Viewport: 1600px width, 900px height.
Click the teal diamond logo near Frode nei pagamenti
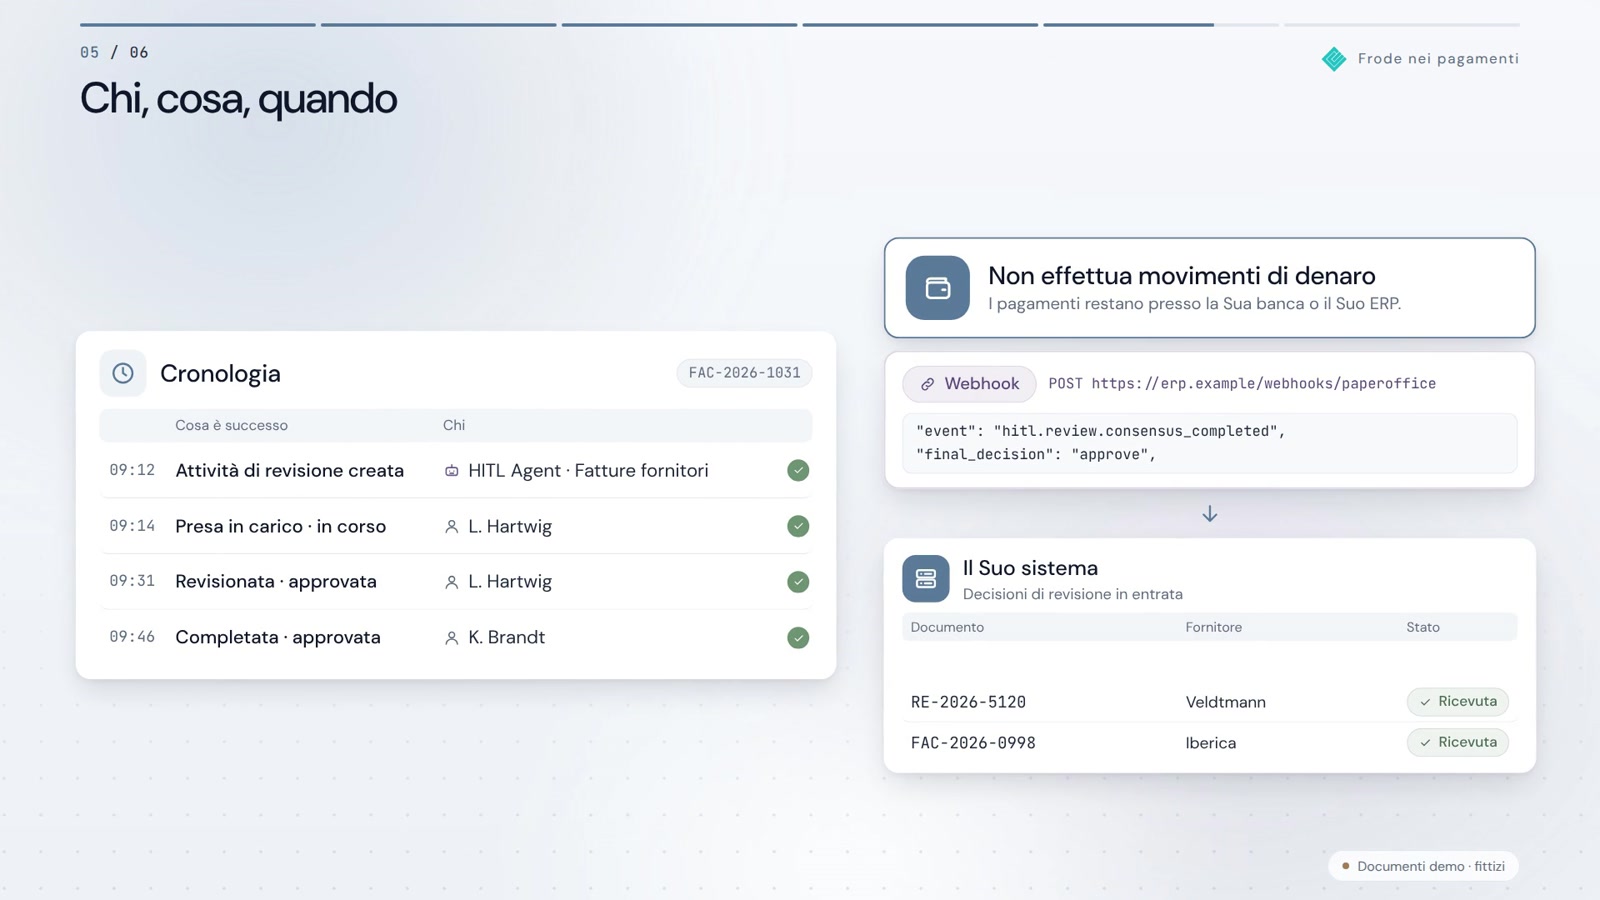[x=1334, y=59]
